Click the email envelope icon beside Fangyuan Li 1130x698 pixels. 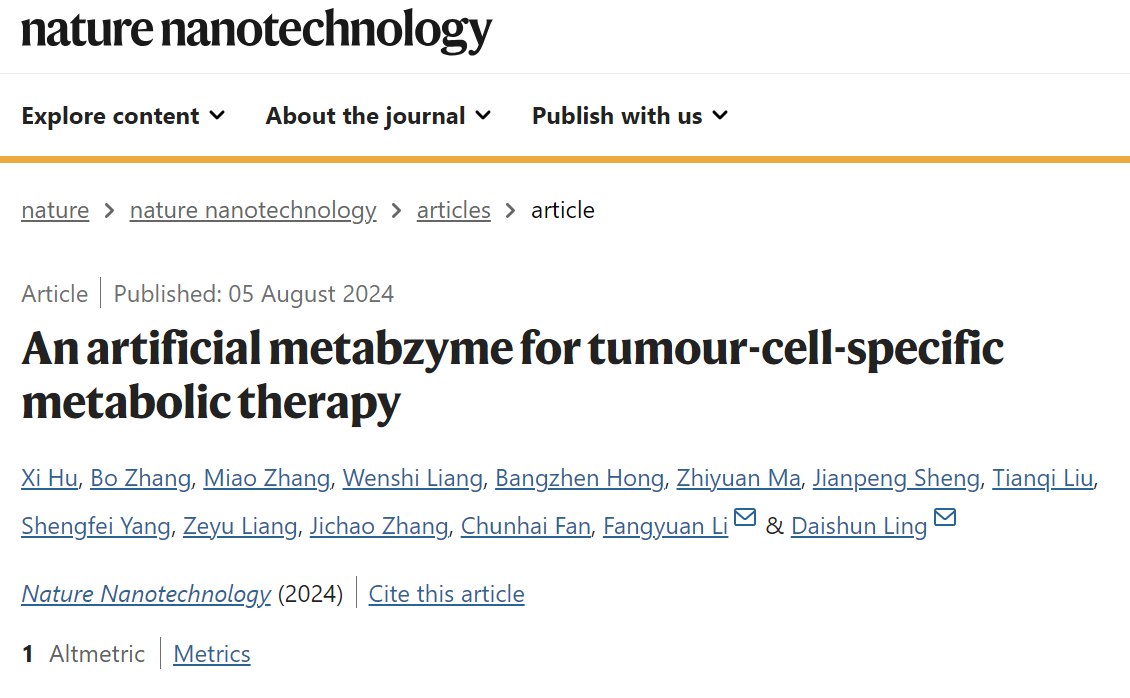tap(744, 517)
